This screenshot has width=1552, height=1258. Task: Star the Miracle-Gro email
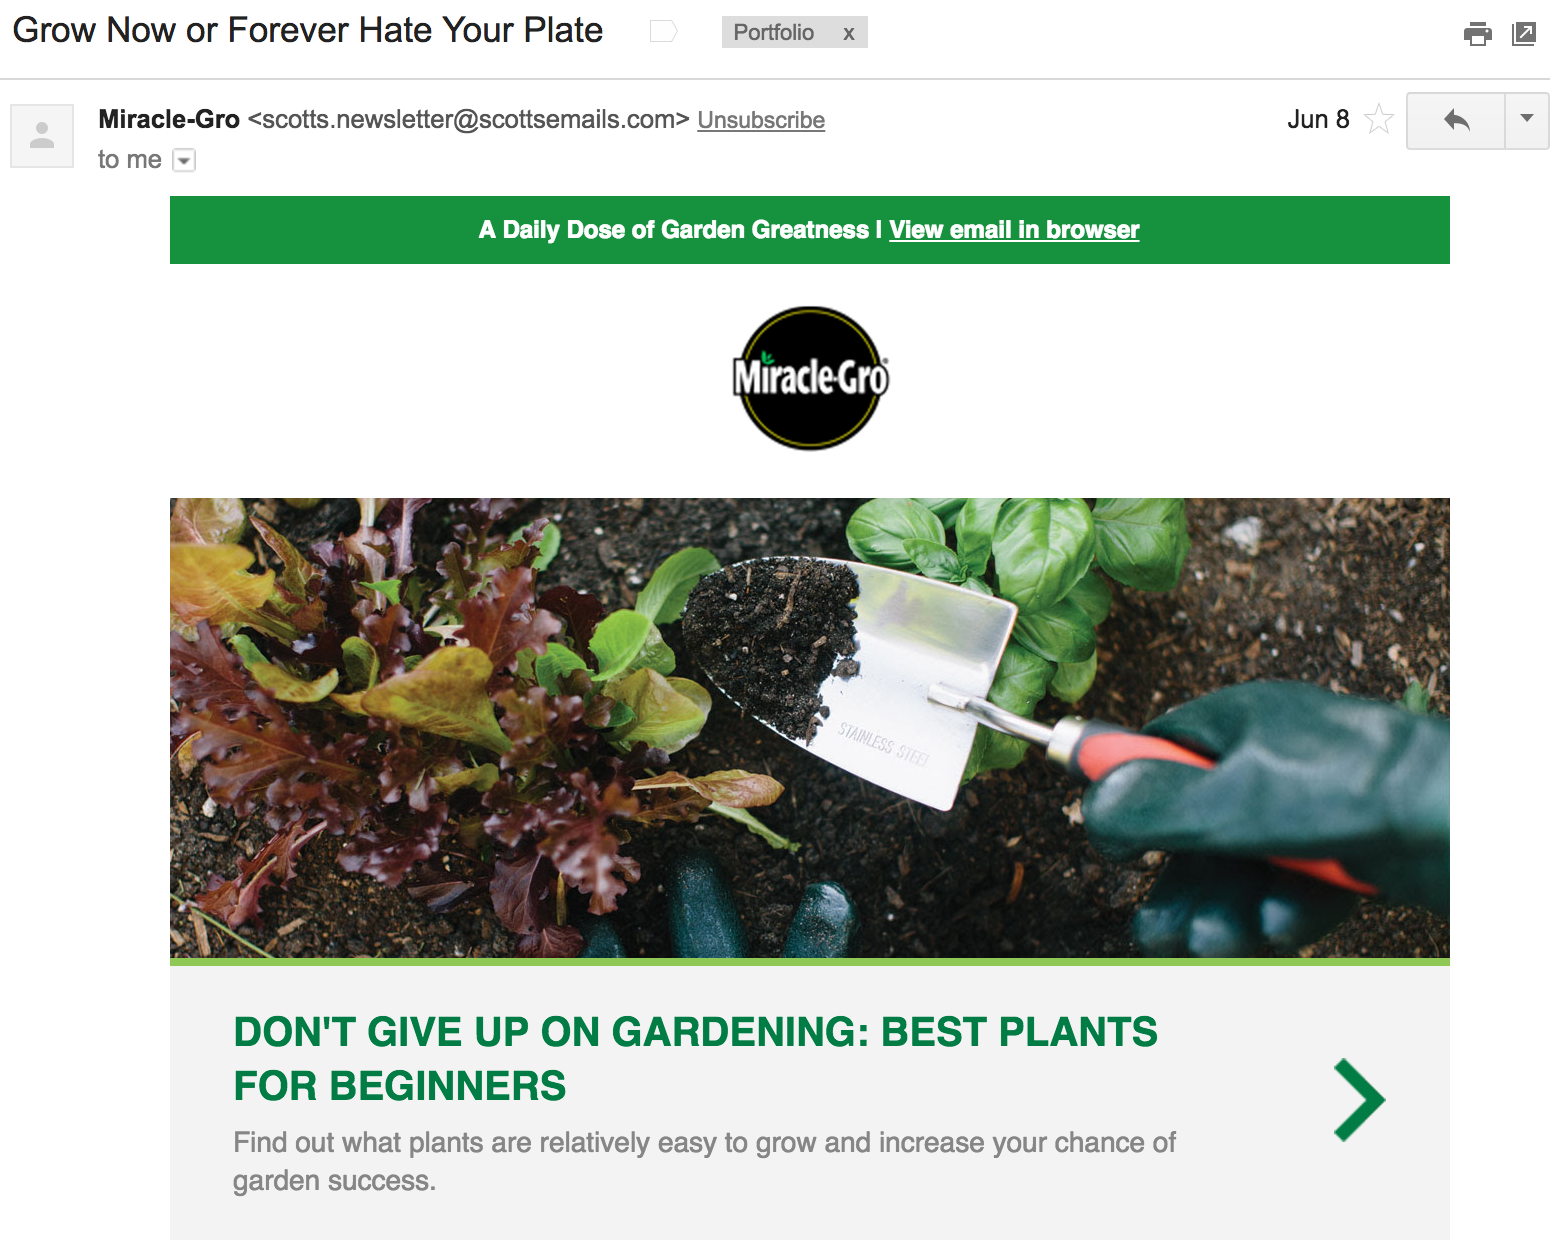1379,119
